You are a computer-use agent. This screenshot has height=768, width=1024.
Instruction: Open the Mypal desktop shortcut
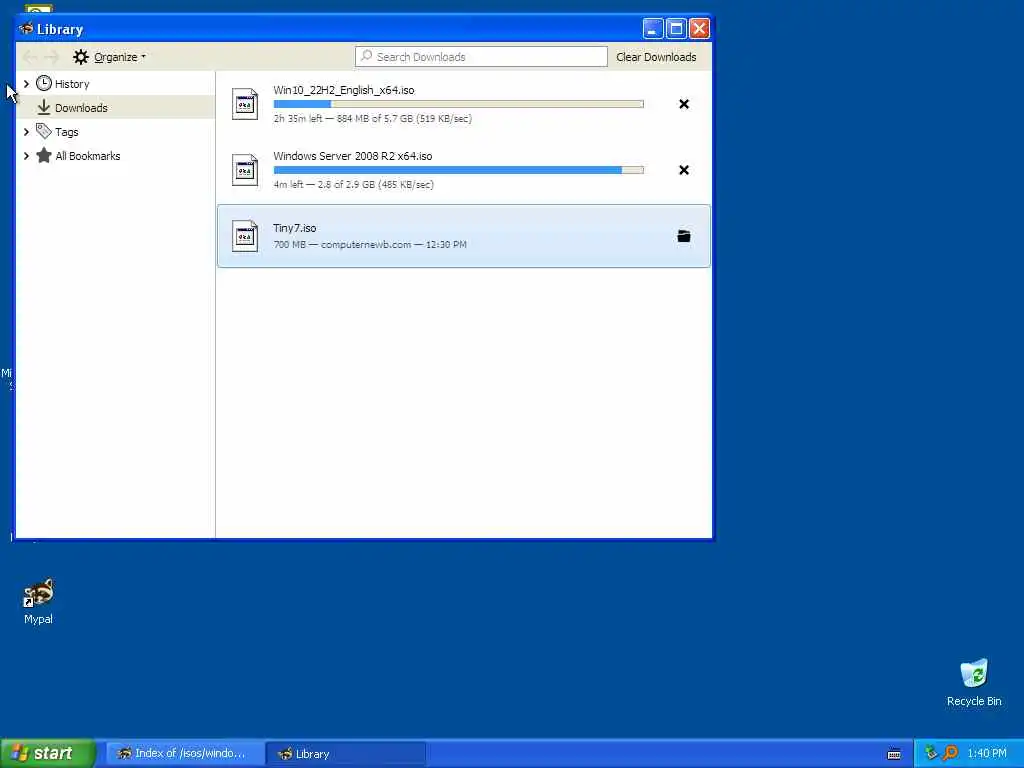coord(39,601)
